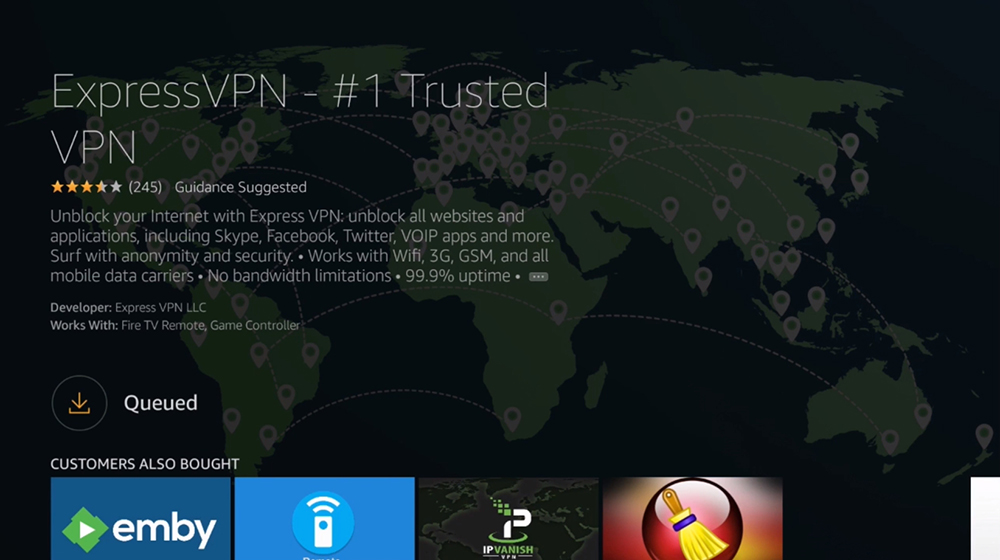This screenshot has height=560, width=1000.
Task: Click the ExpressVPN - #1 Trusted VPN title
Action: pos(299,119)
